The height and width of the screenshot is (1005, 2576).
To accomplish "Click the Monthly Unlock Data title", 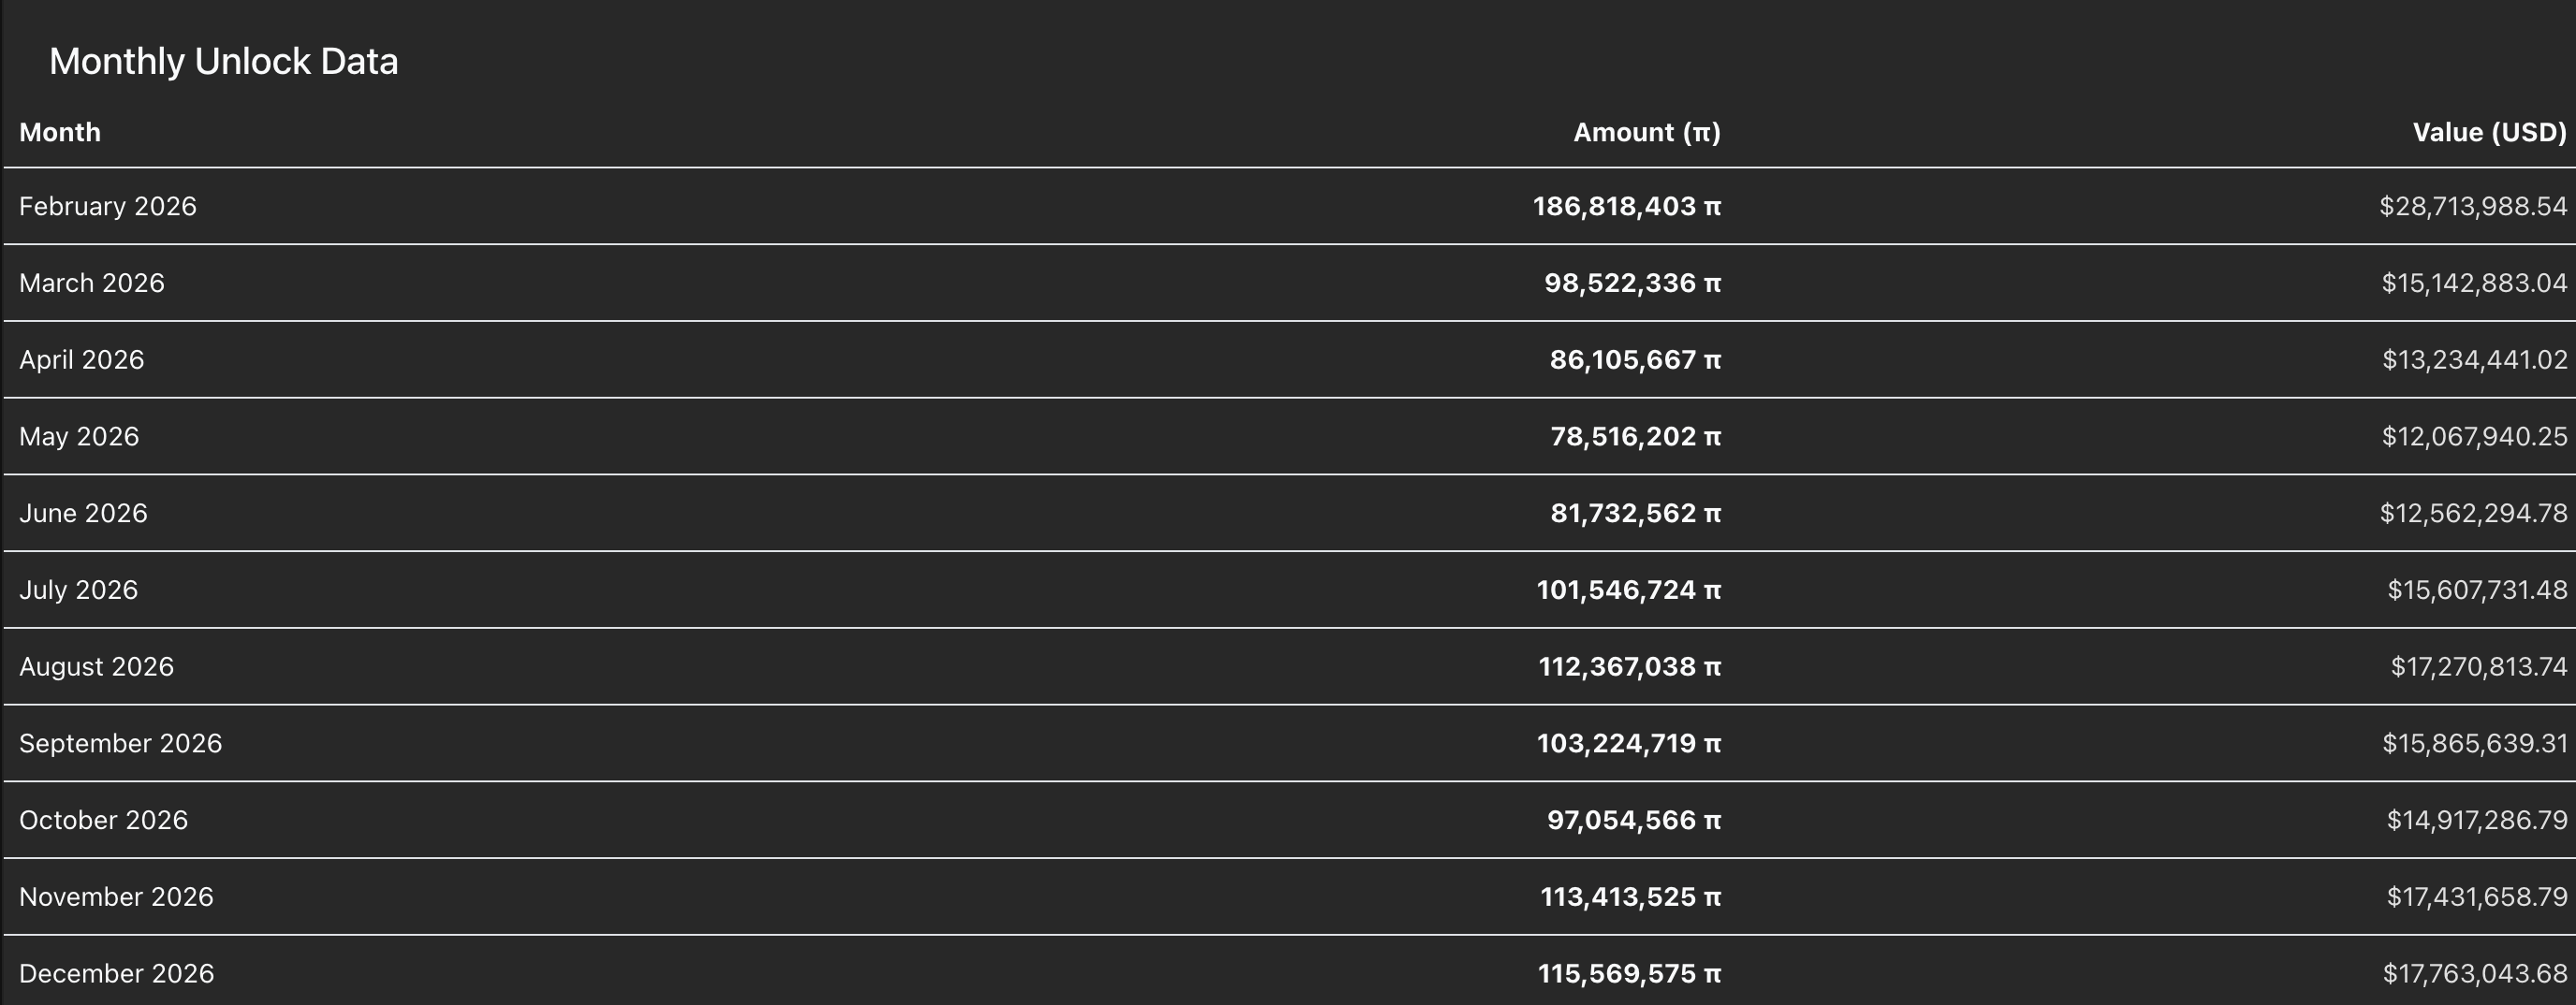I will click(x=224, y=61).
